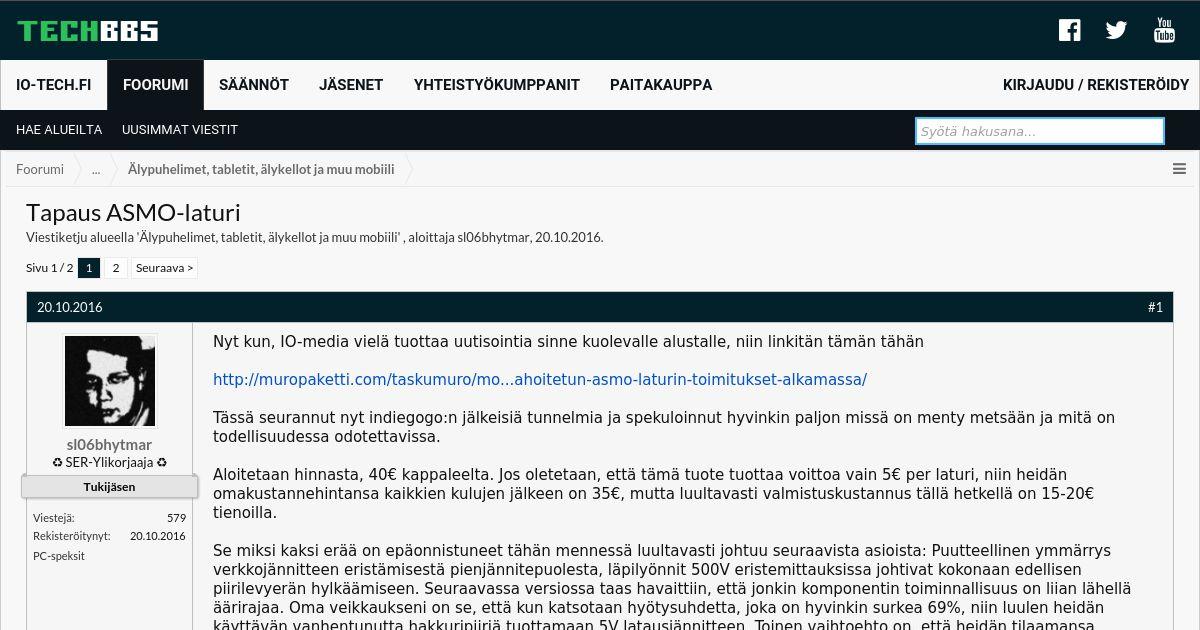1200x630 pixels.
Task: Click Foorumi breadcrumb
Action: point(40,169)
